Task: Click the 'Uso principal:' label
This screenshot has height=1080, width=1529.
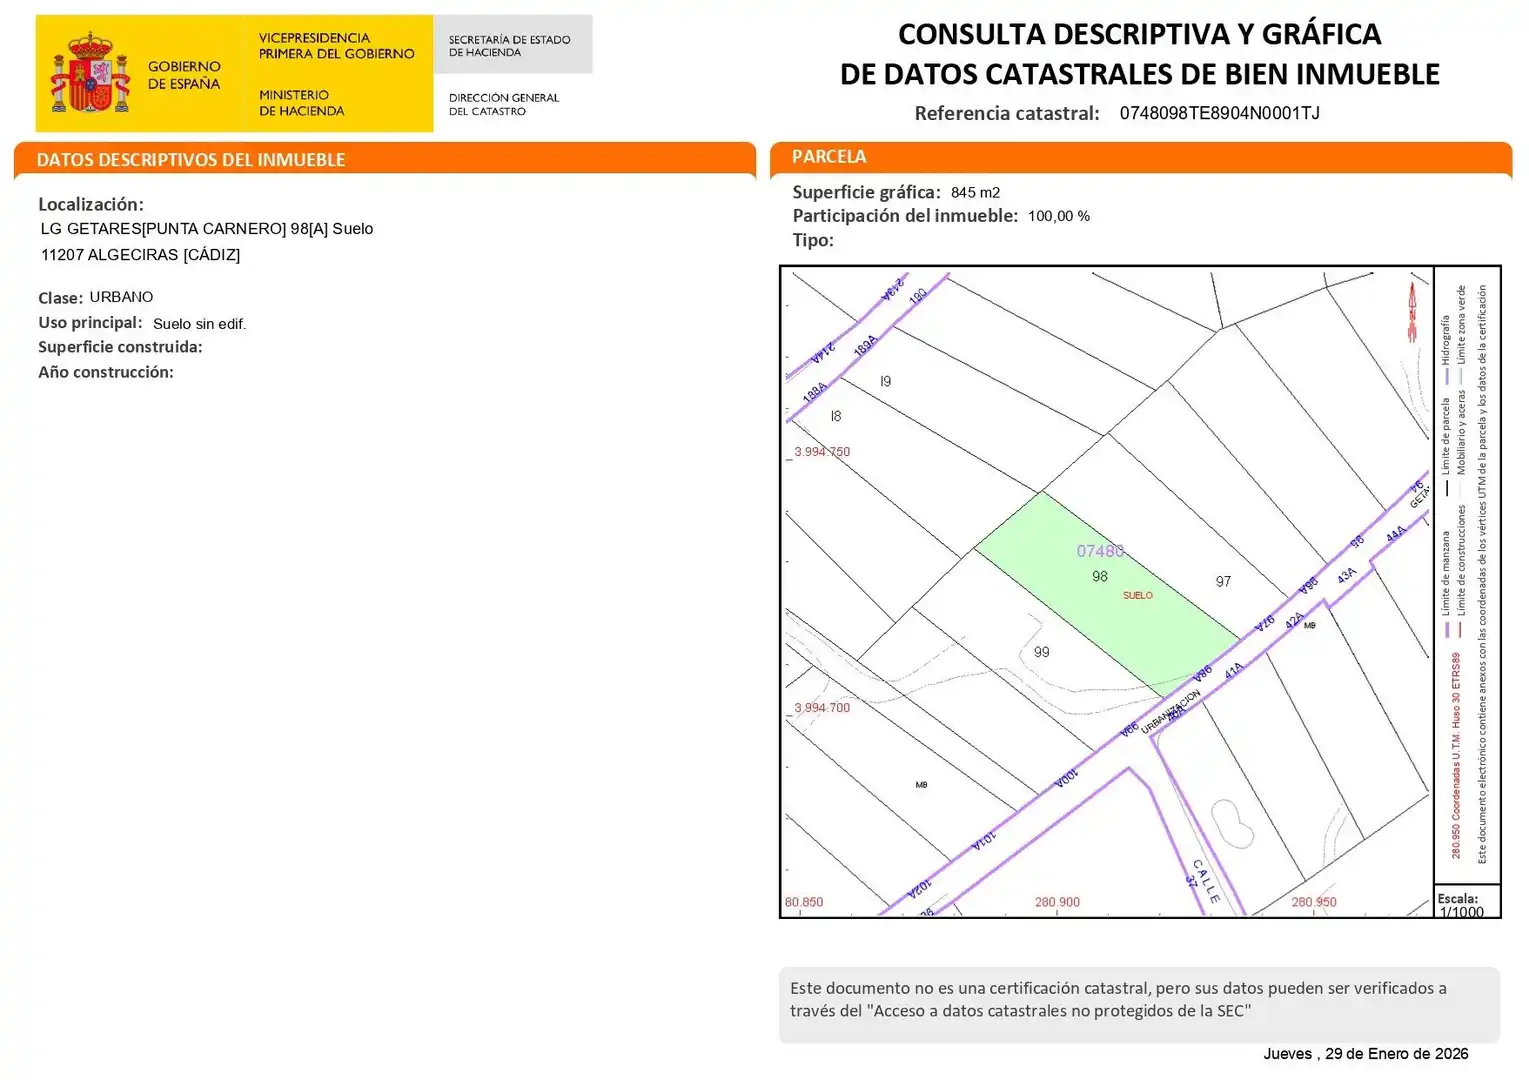Action: tap(90, 323)
